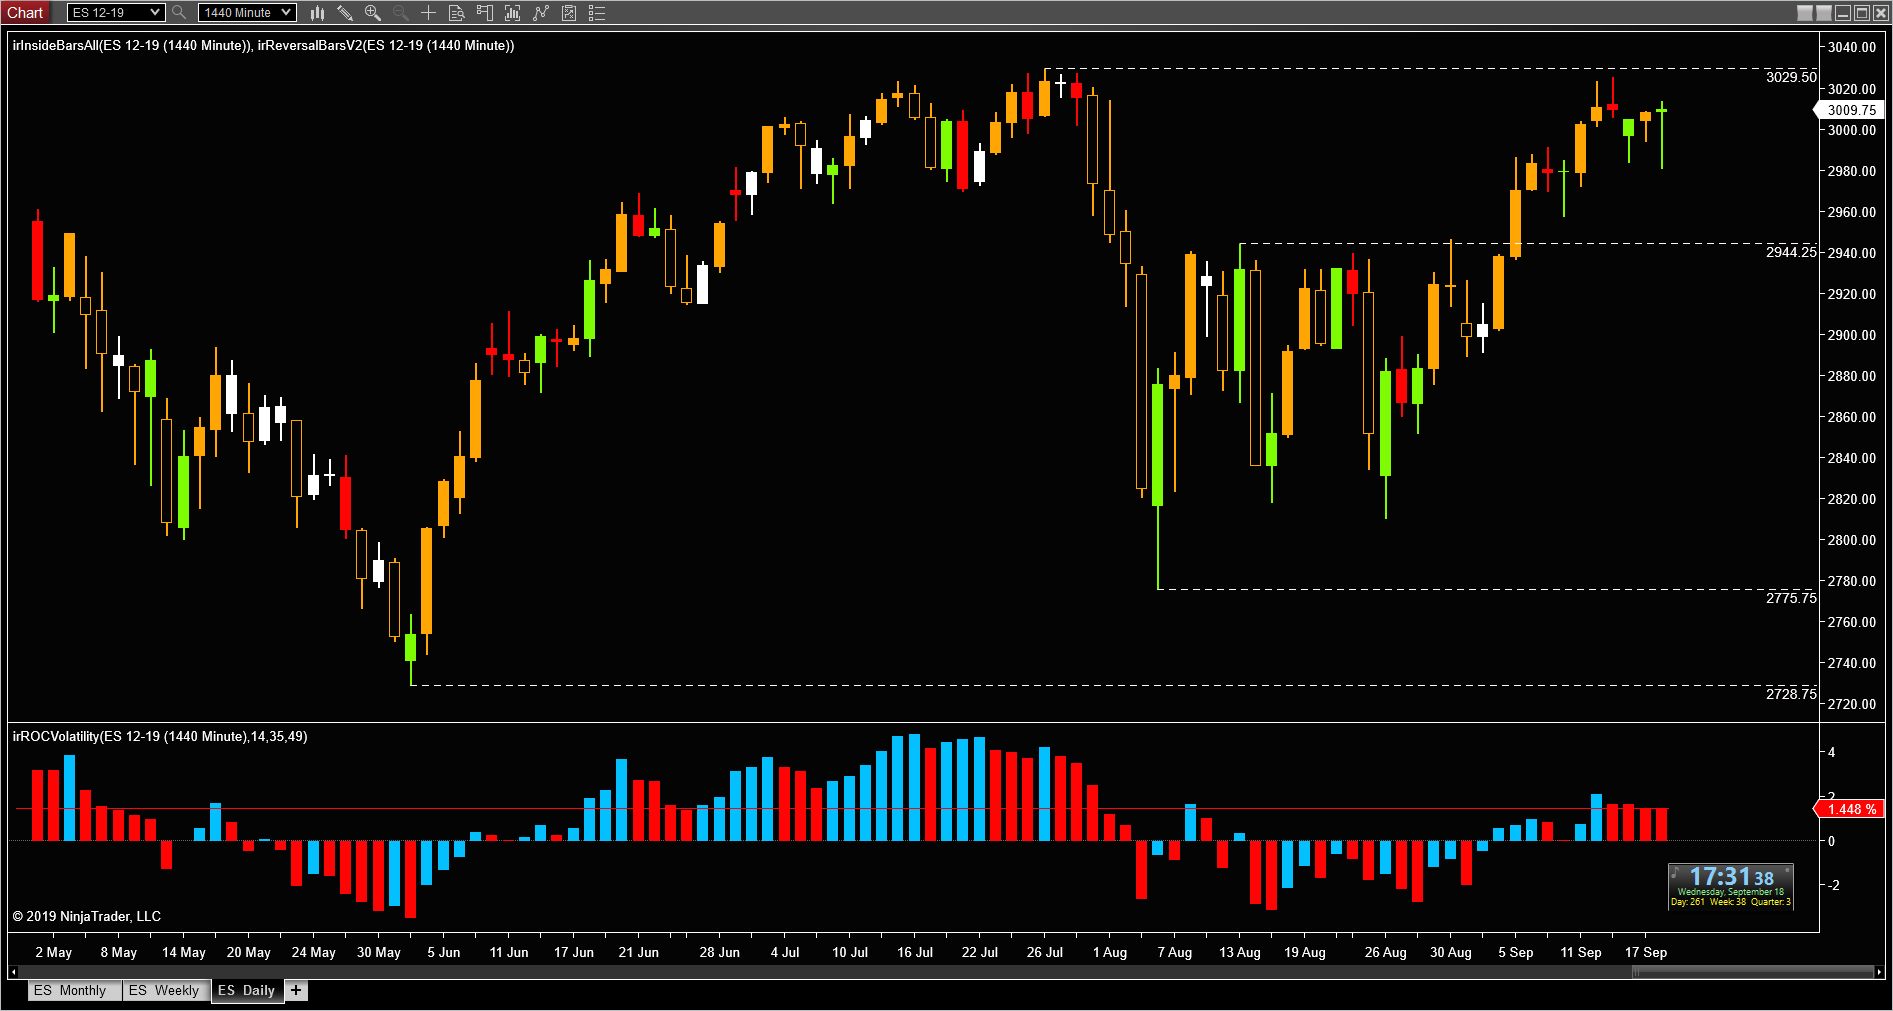Click the horizontal scrollbar right arrow

[1879, 972]
